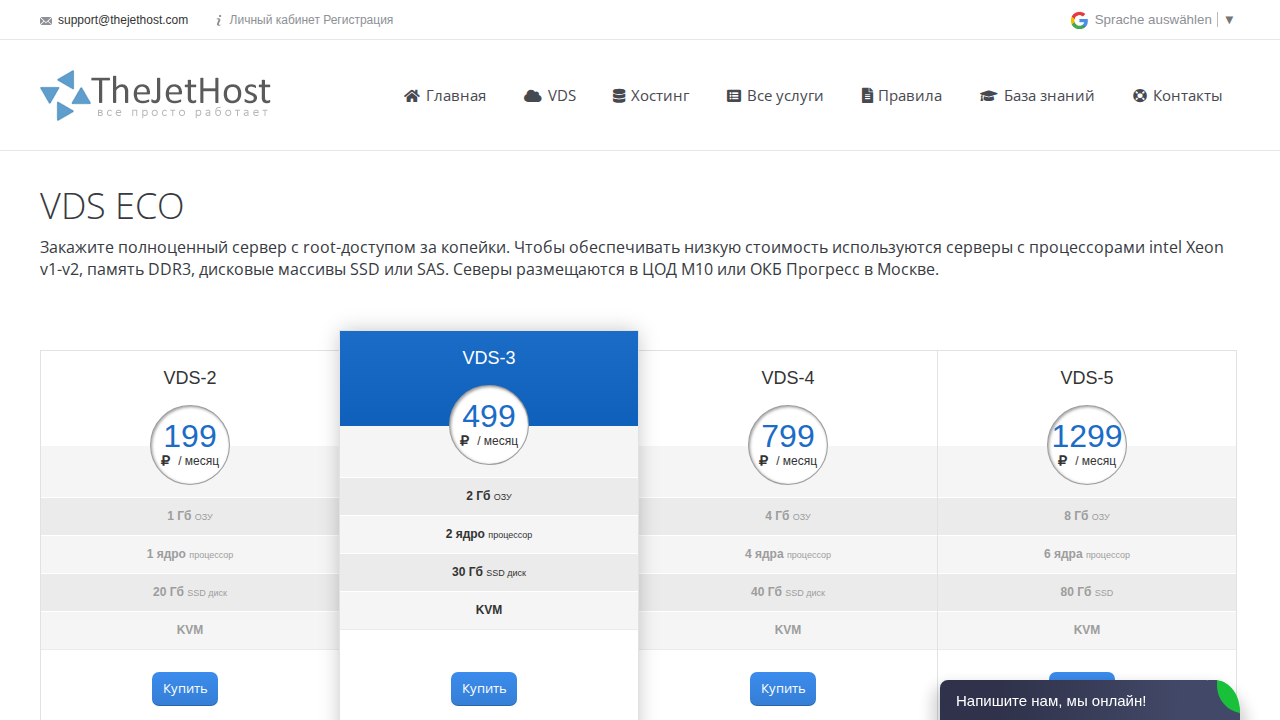Click the info icon before Личный кабинет

pyautogui.click(x=219, y=20)
